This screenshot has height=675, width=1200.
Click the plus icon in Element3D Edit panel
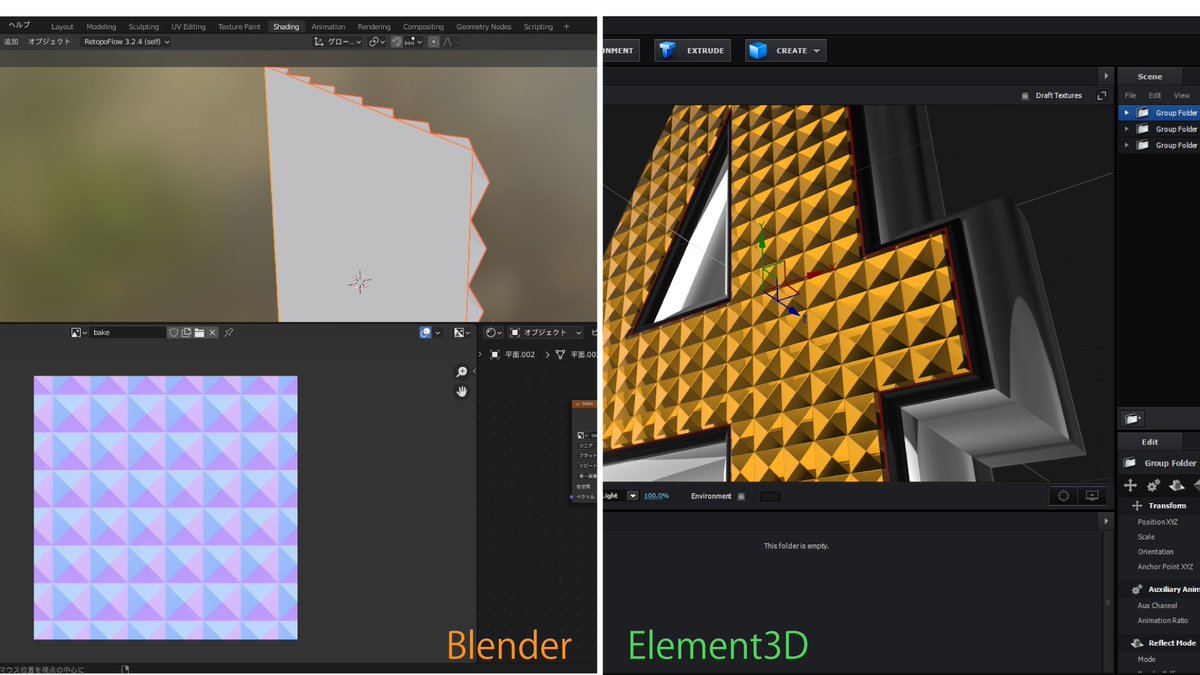[x=1131, y=485]
